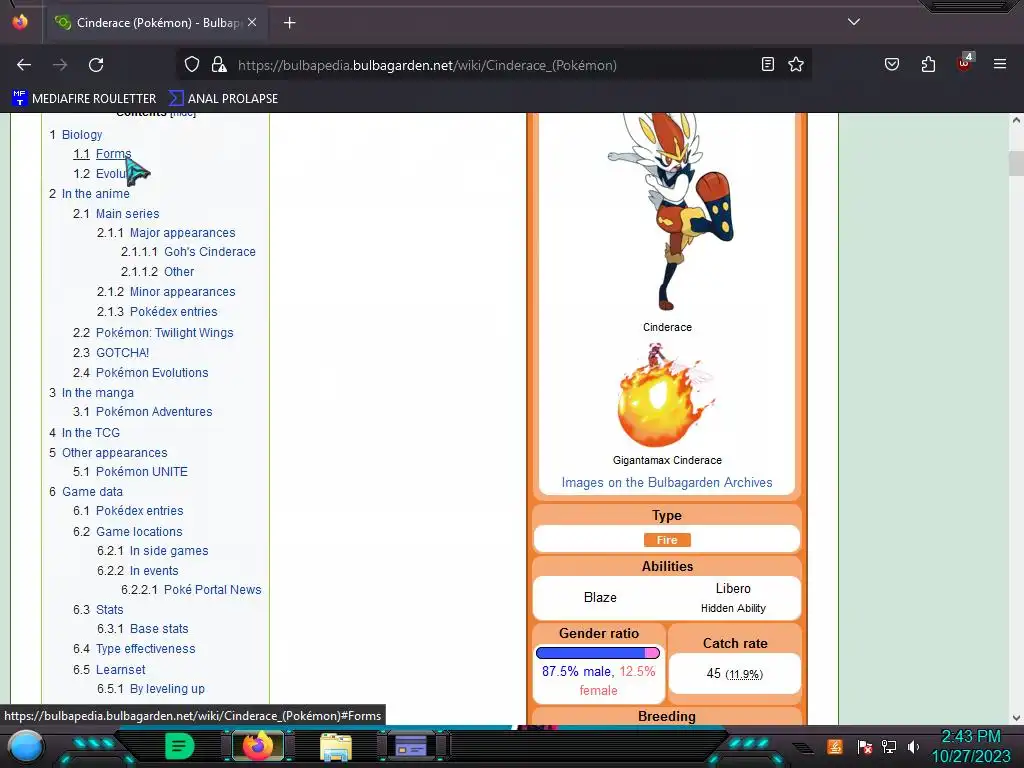Image resolution: width=1024 pixels, height=768 pixels.
Task: Go to Type effectiveness section
Action: [x=145, y=649]
